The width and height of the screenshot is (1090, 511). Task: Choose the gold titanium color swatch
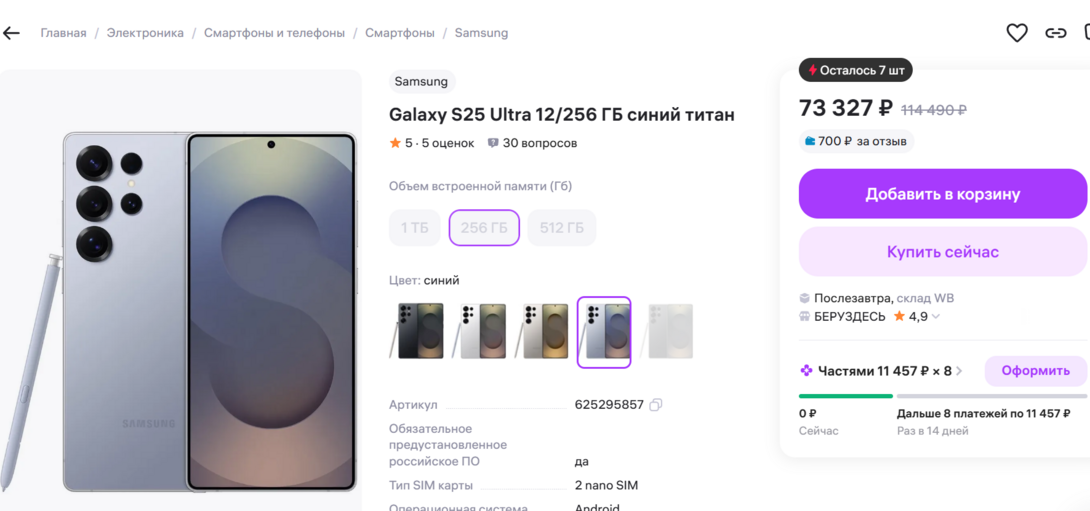[x=542, y=331]
